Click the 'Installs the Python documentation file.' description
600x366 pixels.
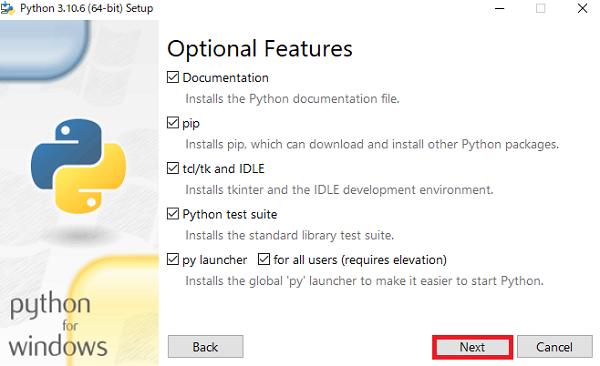292,99
